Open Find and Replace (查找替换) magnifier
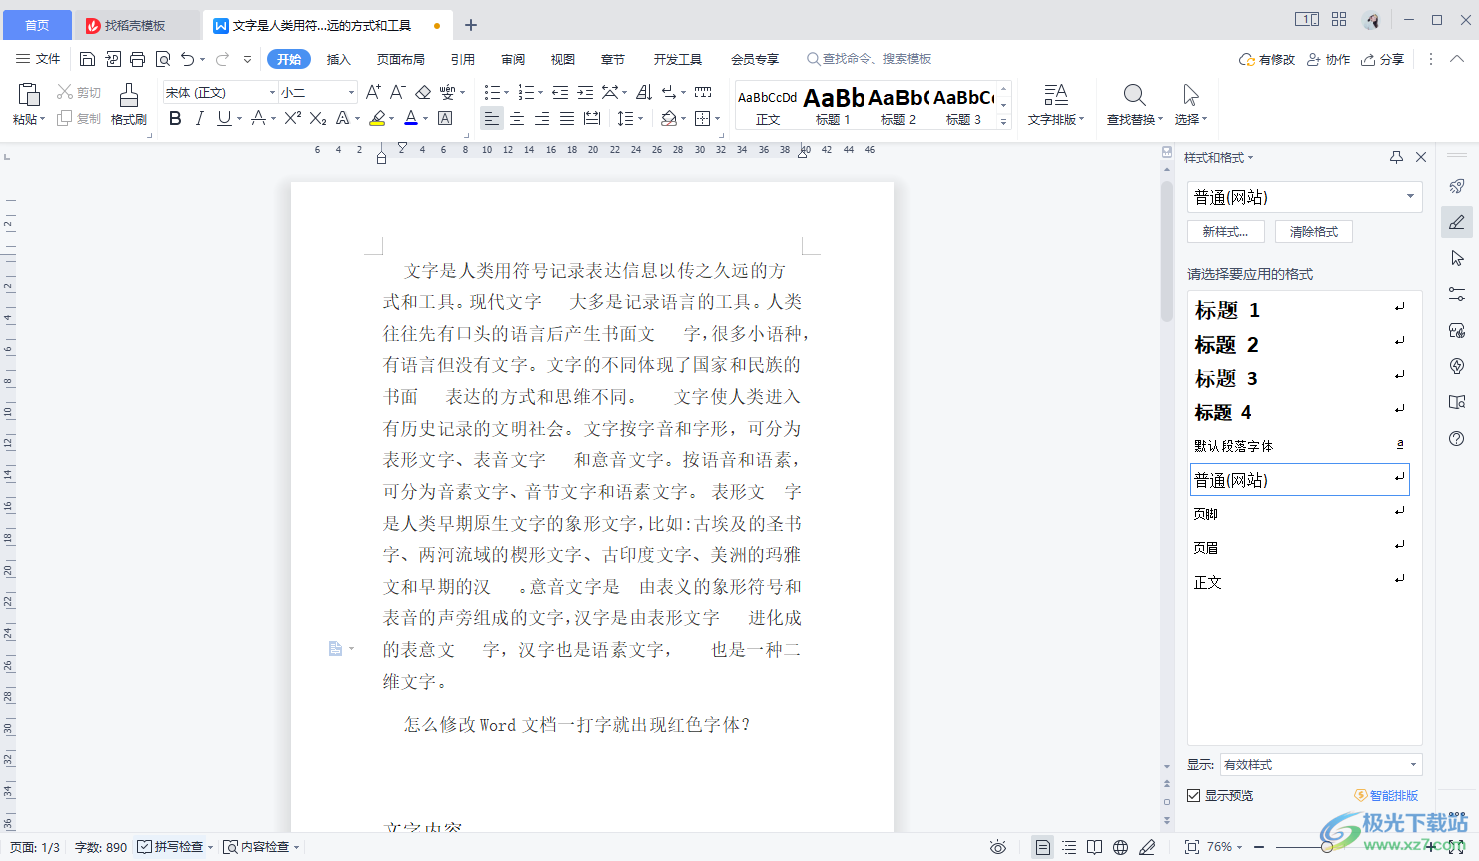The height and width of the screenshot is (861, 1479). click(x=1134, y=105)
